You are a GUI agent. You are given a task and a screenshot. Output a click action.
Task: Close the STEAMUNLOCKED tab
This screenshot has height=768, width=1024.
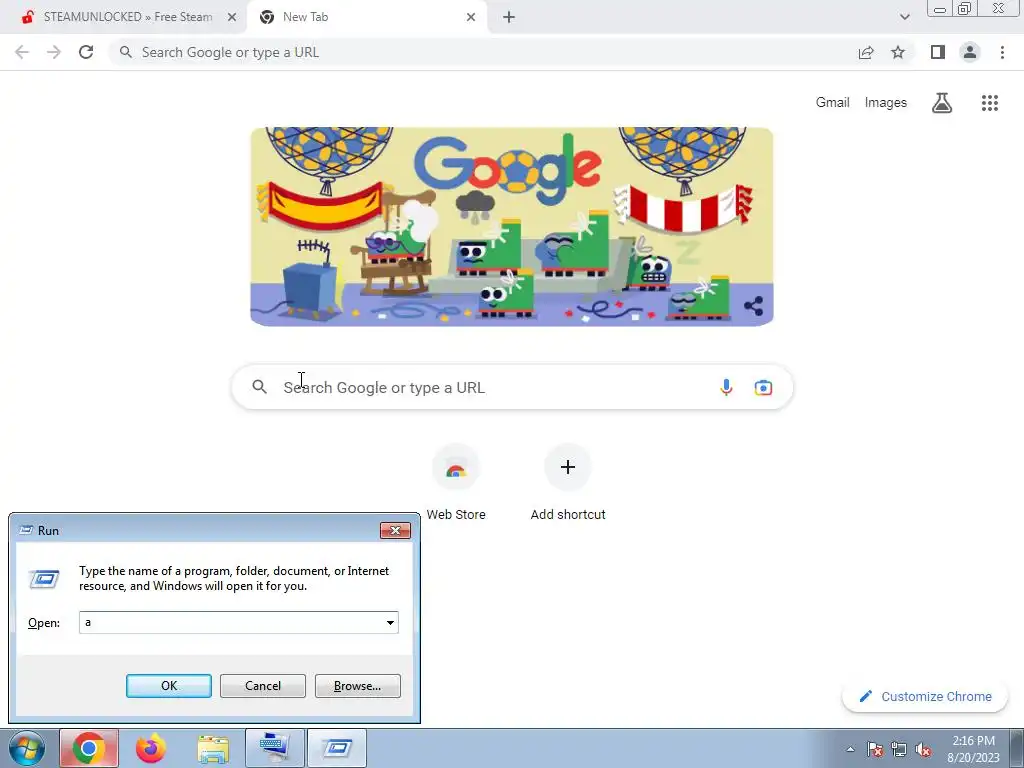click(x=232, y=17)
